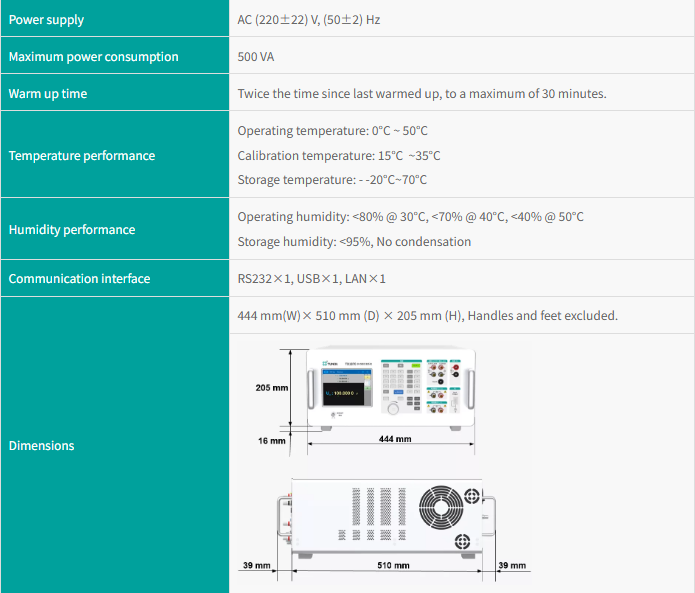Screen dimensions: 695x593
Task: Click the Warm up time row label
Action: point(114,93)
